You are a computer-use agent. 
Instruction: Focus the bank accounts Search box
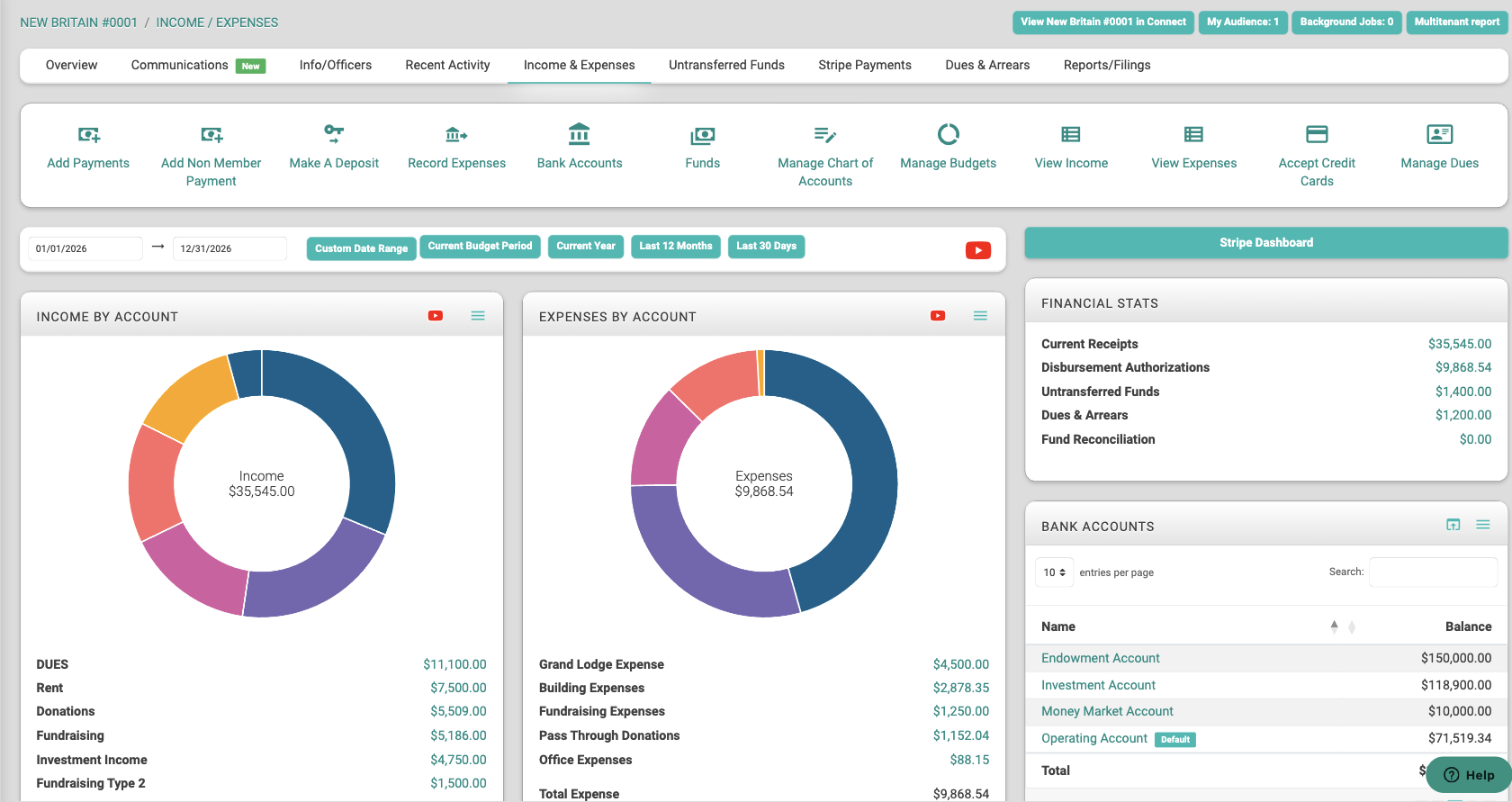[x=1433, y=572]
